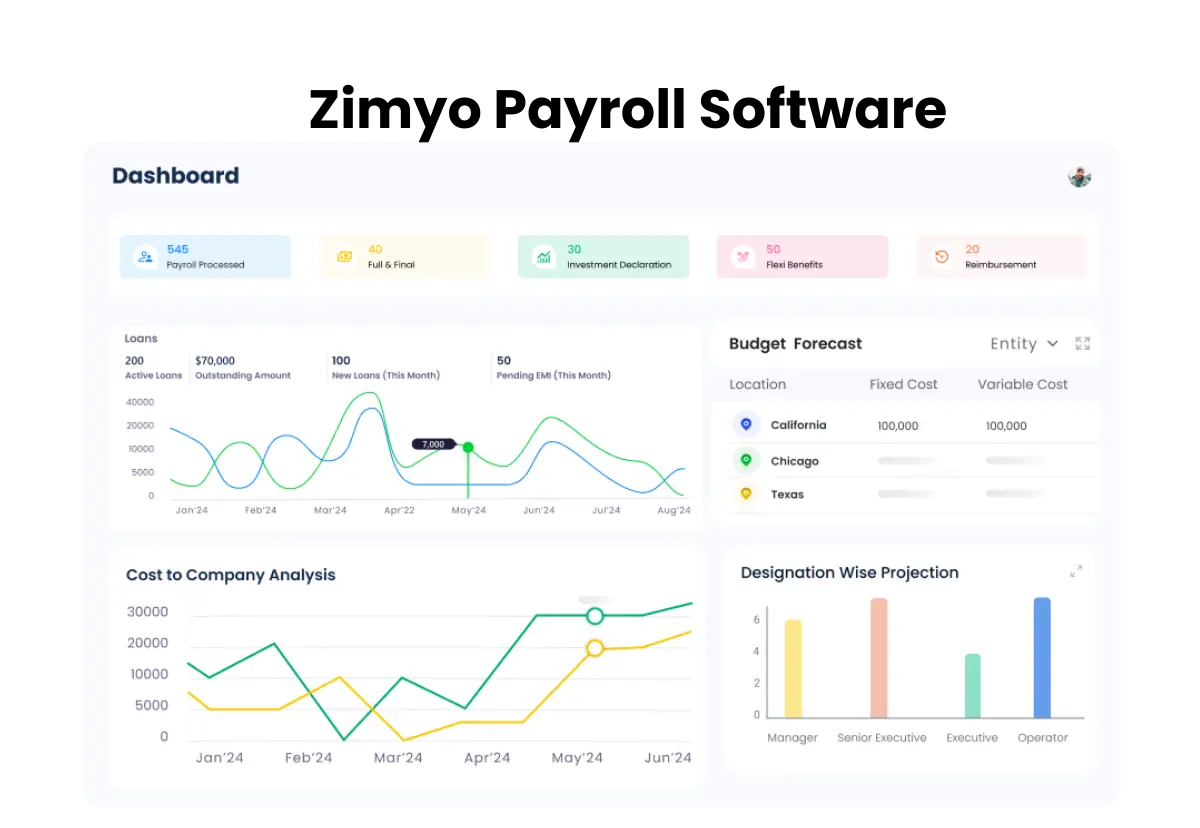Select the Flexi Benefits label
The width and height of the screenshot is (1200, 828).
794,265
